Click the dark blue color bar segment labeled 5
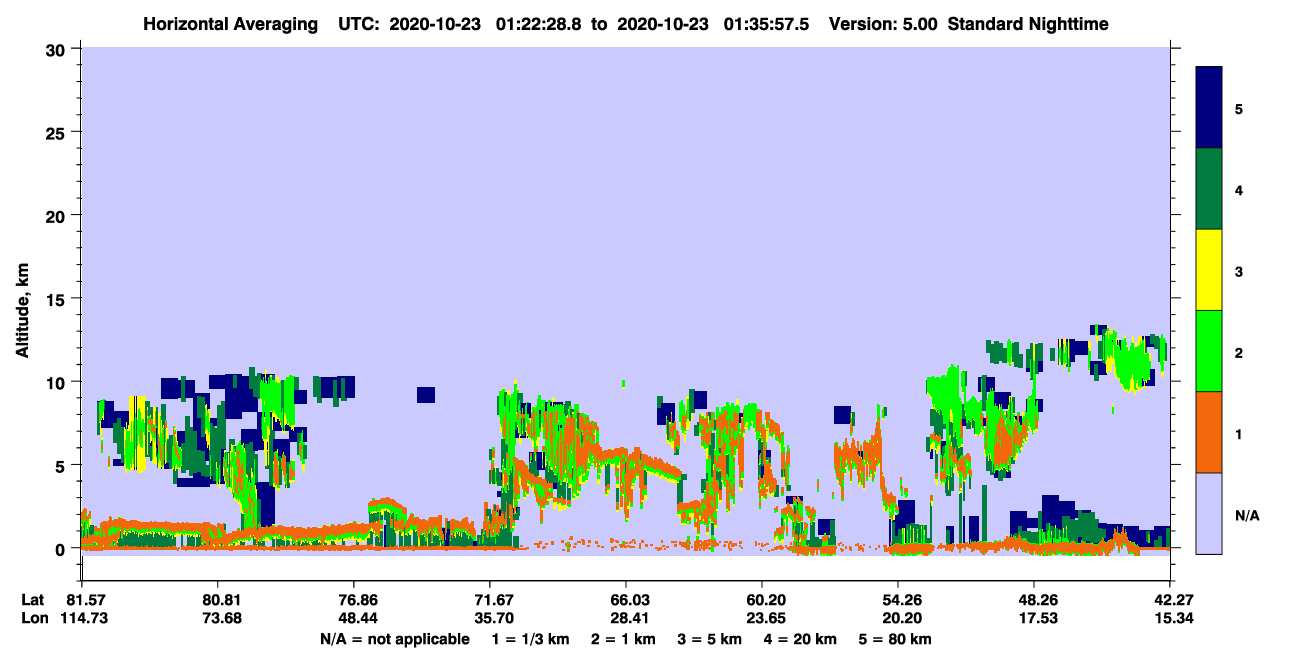The width and height of the screenshot is (1300, 667). pyautogui.click(x=1209, y=108)
